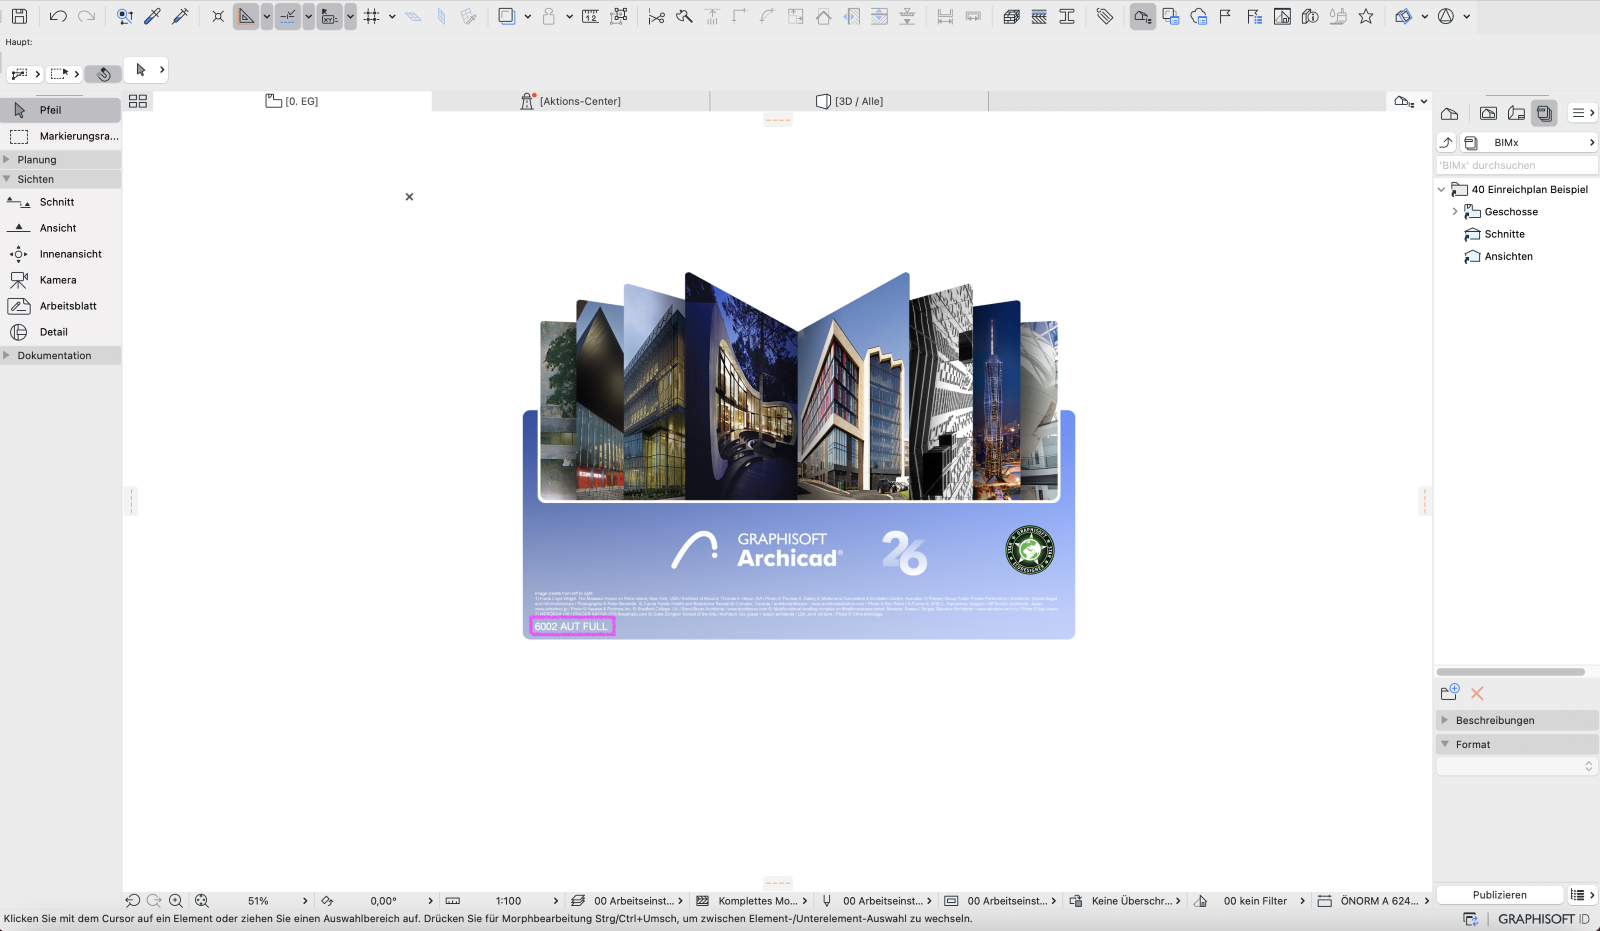Screen dimensions: 1600x931
Task: Select the Ansicht tool
Action: (61, 228)
